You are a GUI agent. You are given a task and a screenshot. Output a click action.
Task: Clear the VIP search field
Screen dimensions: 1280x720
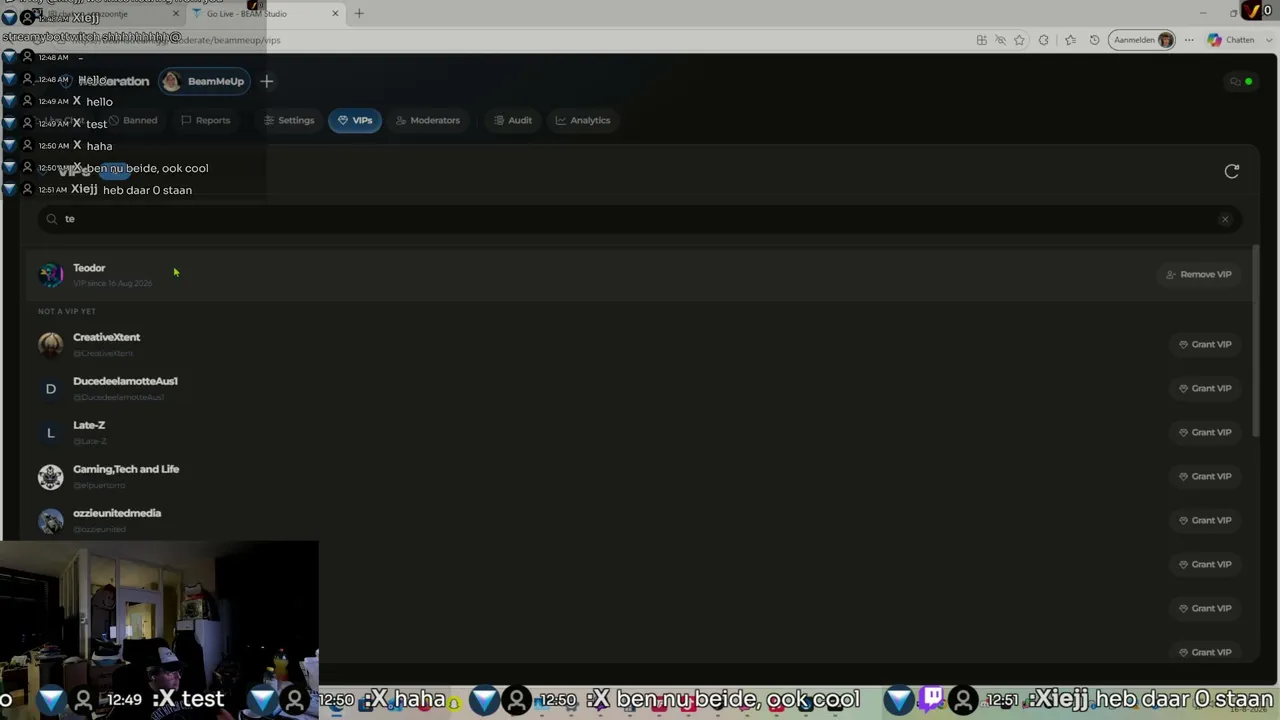tap(1225, 219)
